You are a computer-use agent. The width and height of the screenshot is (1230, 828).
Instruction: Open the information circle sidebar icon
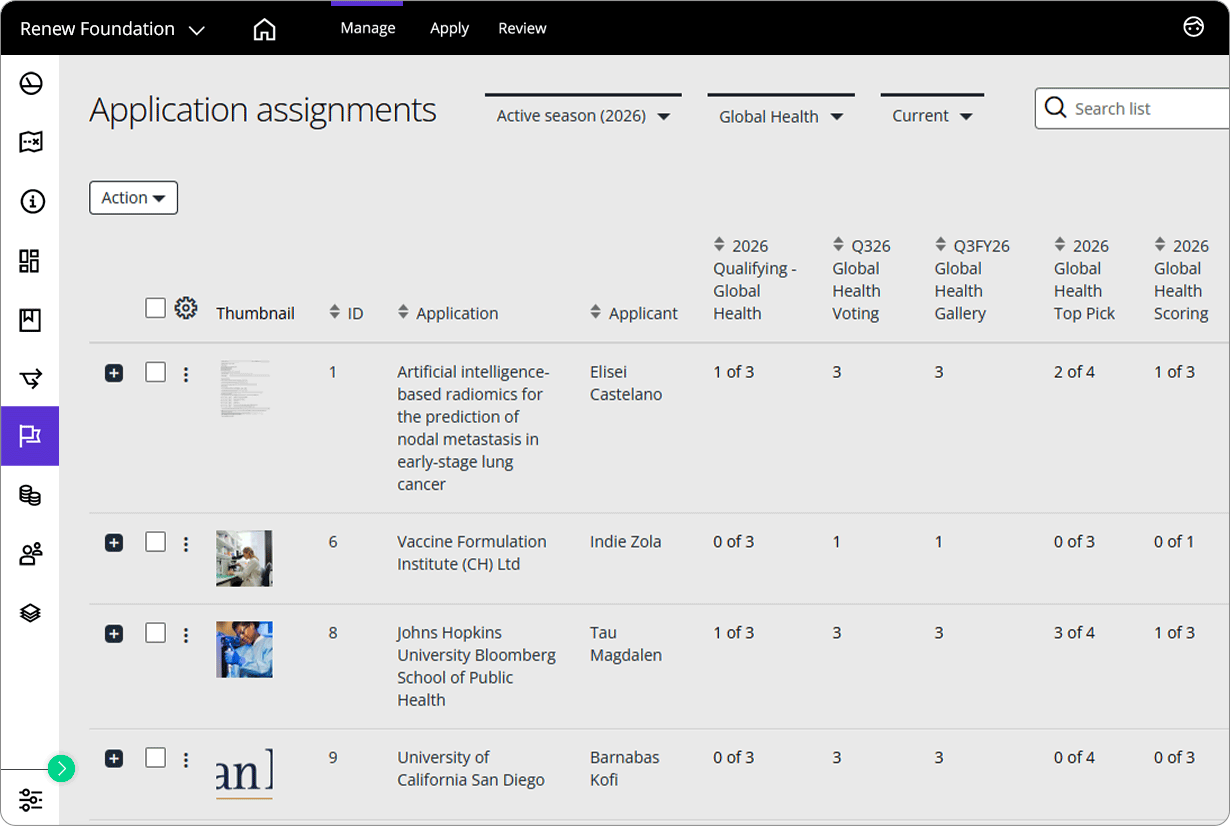pos(31,202)
